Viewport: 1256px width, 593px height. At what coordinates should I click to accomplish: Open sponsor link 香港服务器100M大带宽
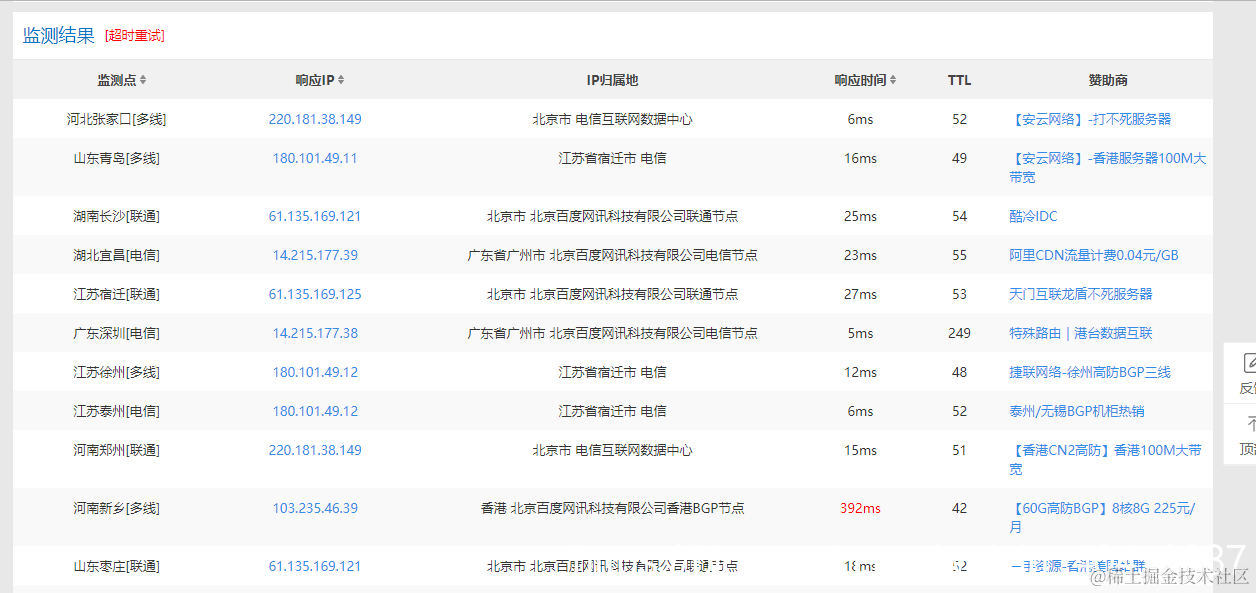tap(1108, 167)
